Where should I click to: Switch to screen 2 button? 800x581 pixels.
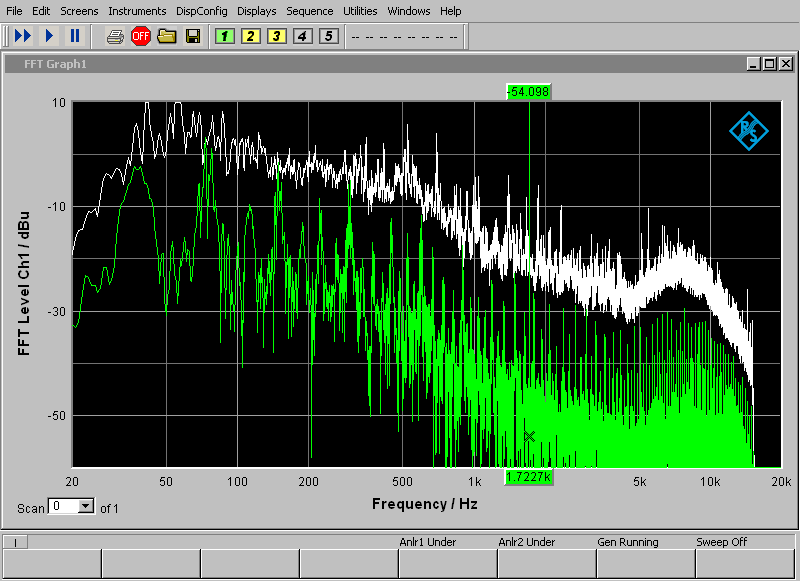(251, 36)
